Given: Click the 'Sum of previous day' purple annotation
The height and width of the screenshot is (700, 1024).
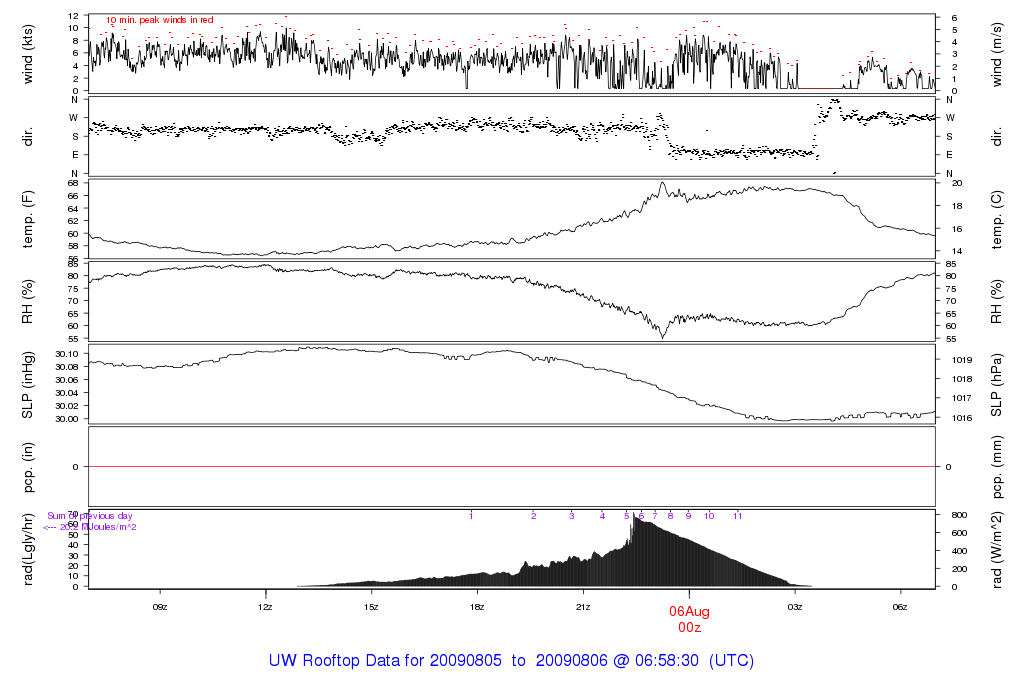Looking at the screenshot, I should pos(89,516).
